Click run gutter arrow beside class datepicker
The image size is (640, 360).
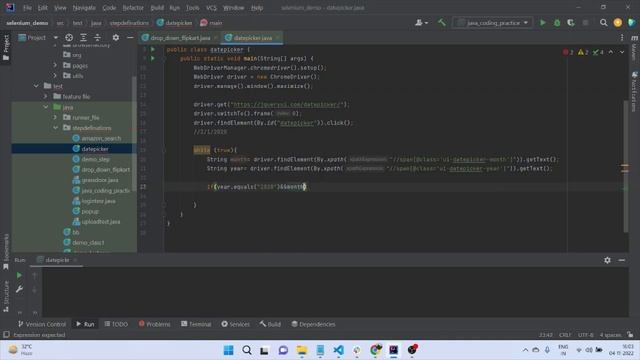pyautogui.click(x=153, y=49)
